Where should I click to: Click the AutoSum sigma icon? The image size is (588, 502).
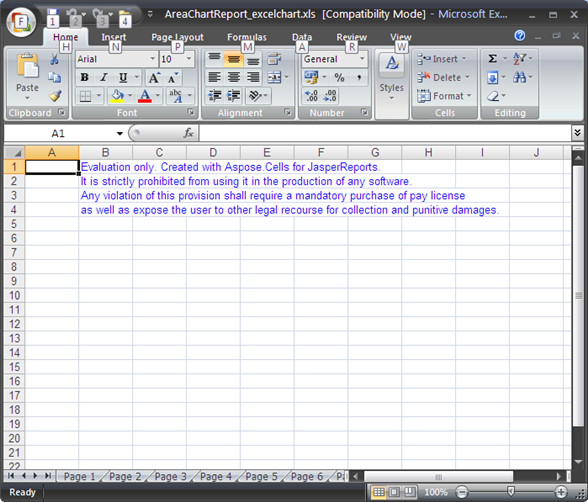pos(492,58)
